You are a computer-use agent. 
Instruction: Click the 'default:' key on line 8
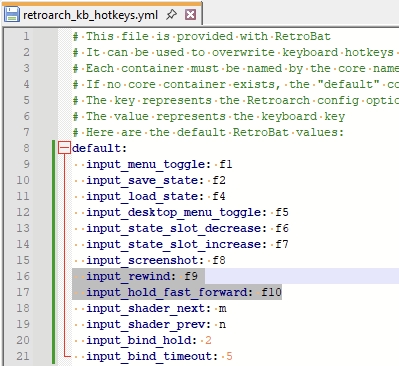[100, 148]
